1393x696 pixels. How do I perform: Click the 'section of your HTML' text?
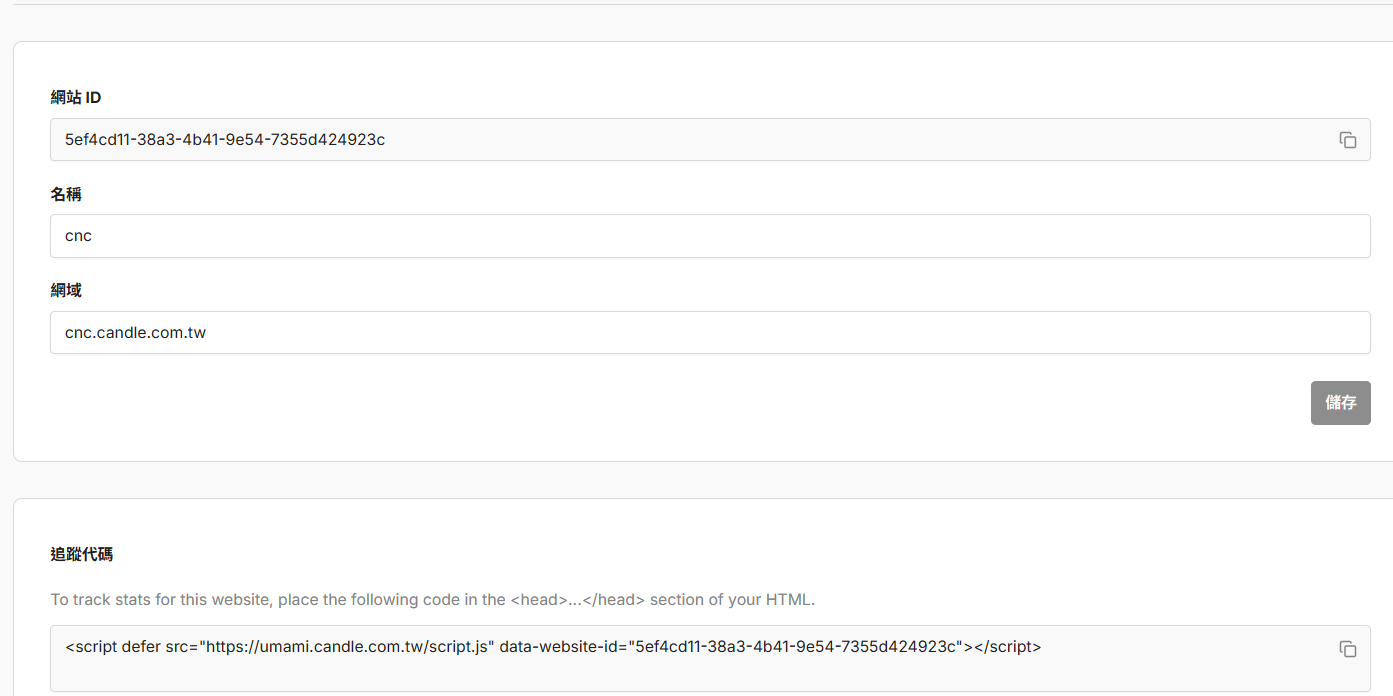[x=732, y=600]
